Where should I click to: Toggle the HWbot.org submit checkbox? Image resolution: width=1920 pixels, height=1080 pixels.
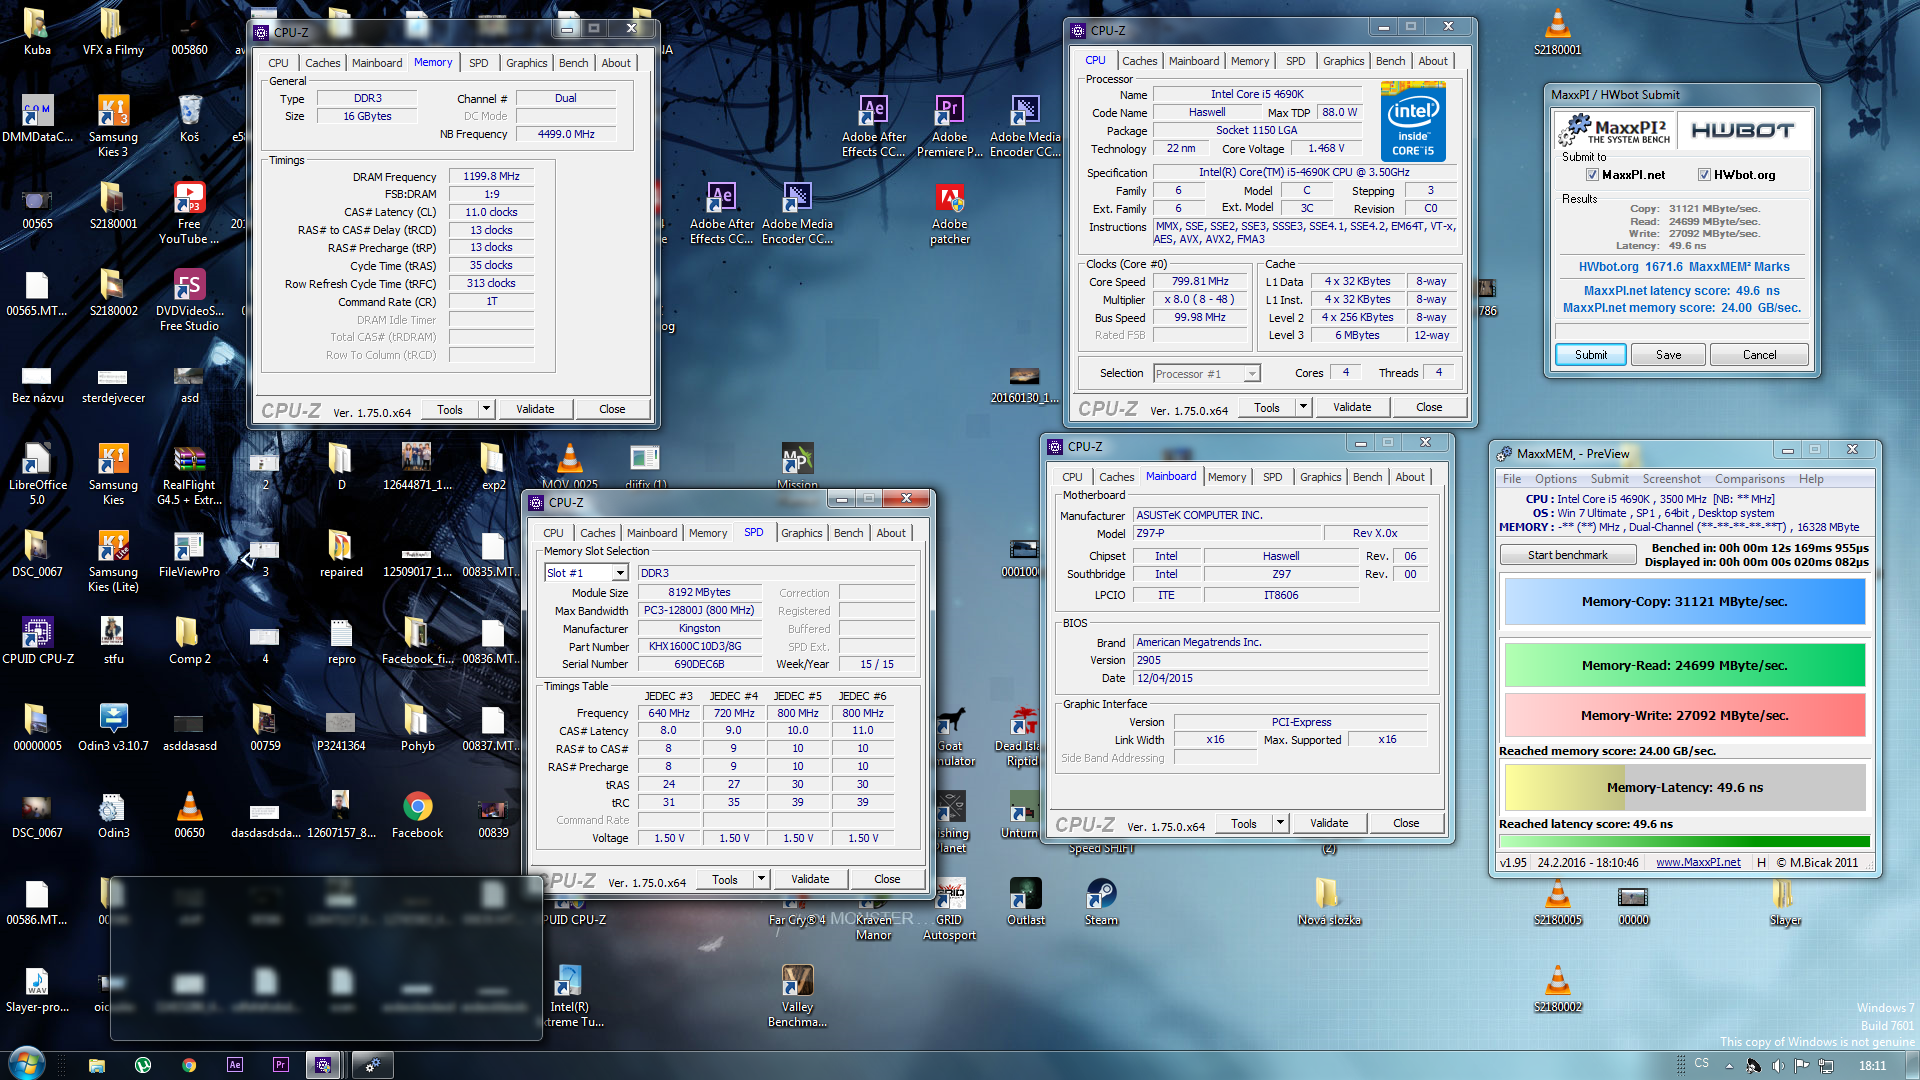pyautogui.click(x=1704, y=175)
